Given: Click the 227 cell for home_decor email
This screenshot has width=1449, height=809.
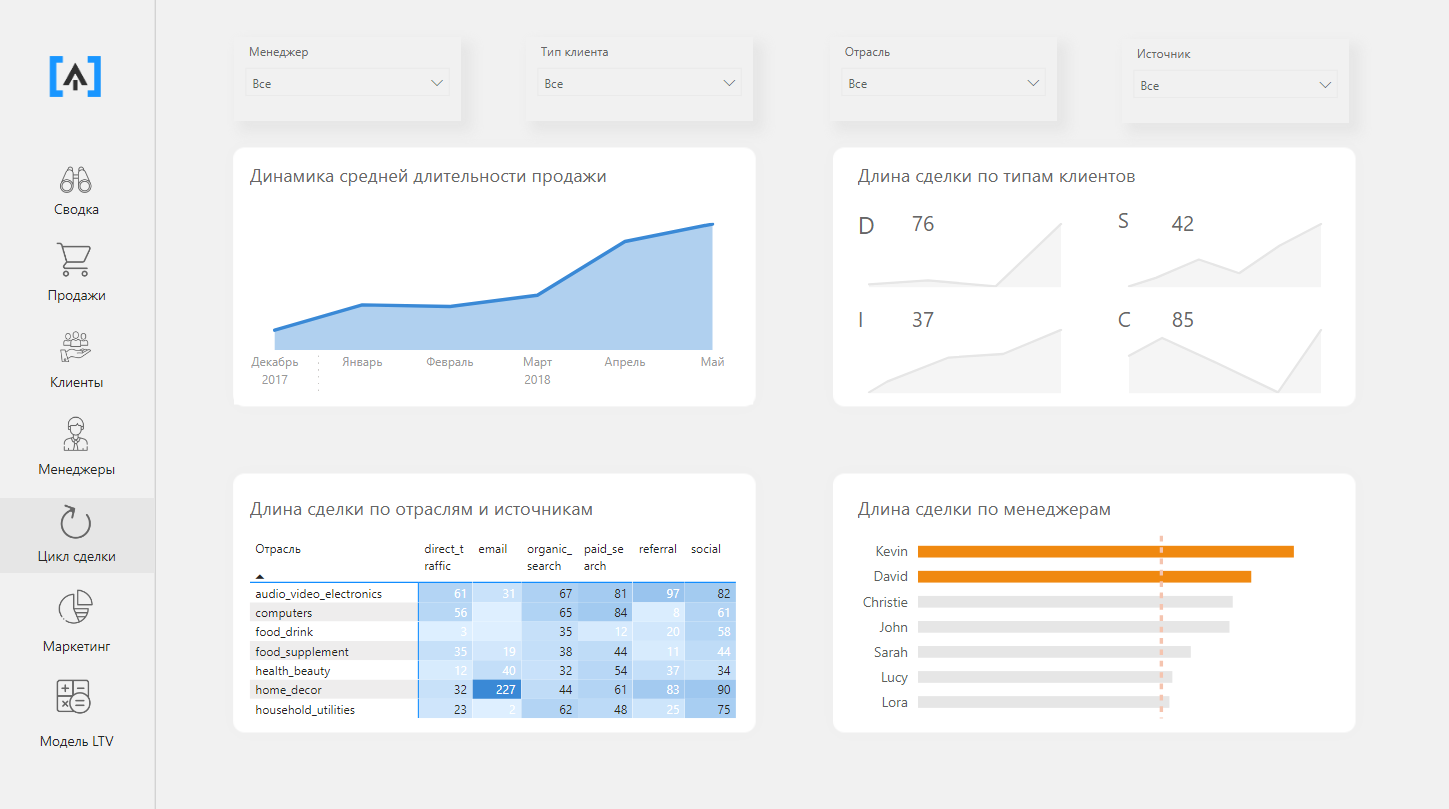Looking at the screenshot, I should [x=496, y=690].
